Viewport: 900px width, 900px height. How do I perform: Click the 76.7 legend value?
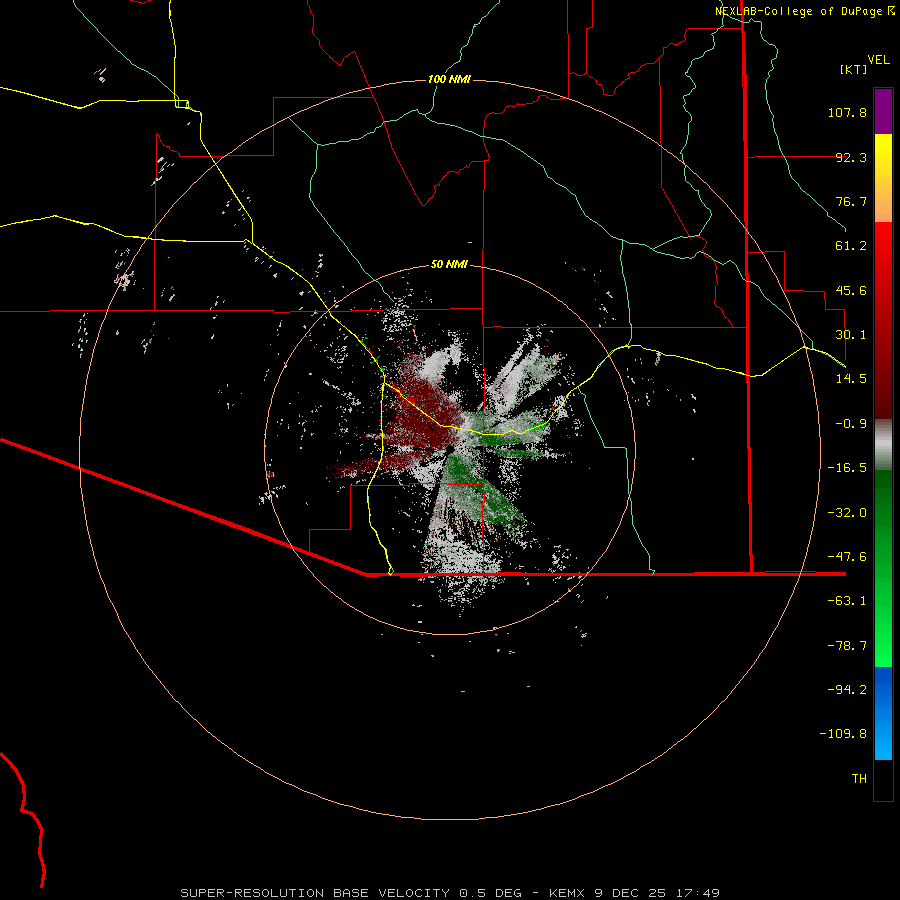point(851,201)
